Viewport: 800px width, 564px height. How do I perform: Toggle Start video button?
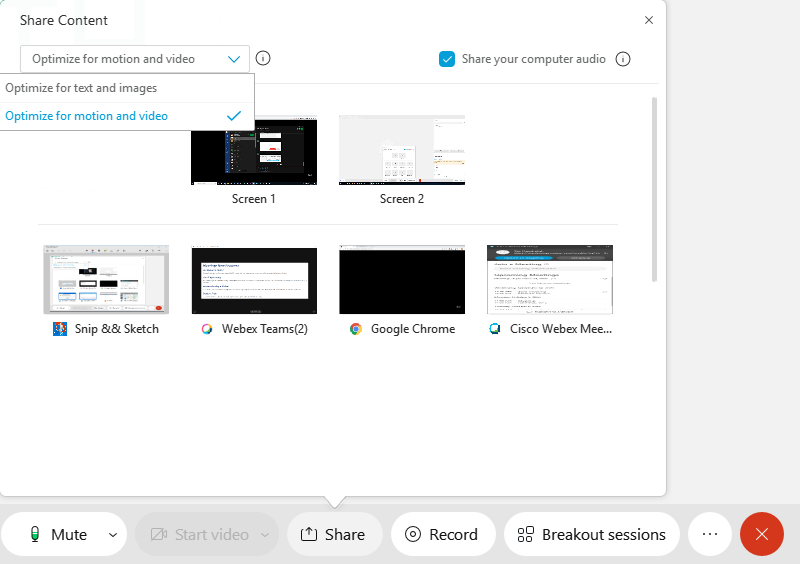click(199, 534)
